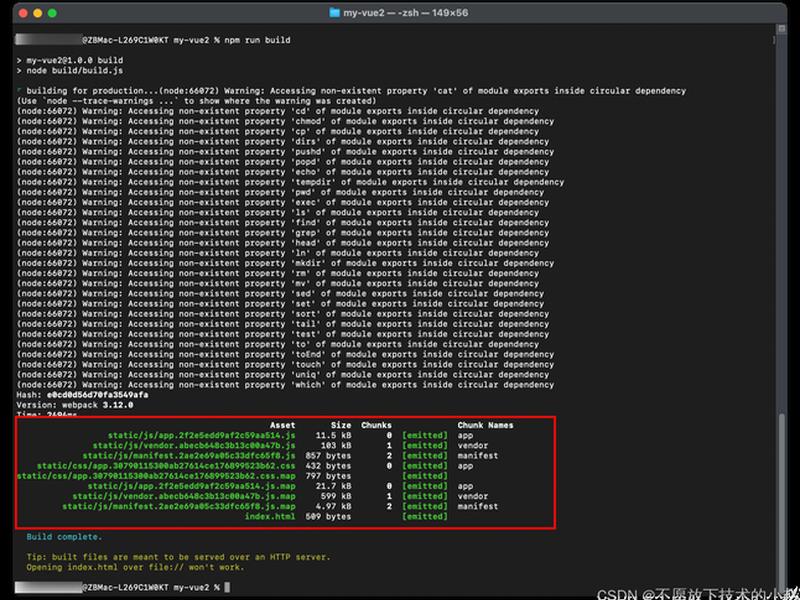This screenshot has height=600, width=800.
Task: Click the 'index.html' asset entry
Action: (x=270, y=517)
